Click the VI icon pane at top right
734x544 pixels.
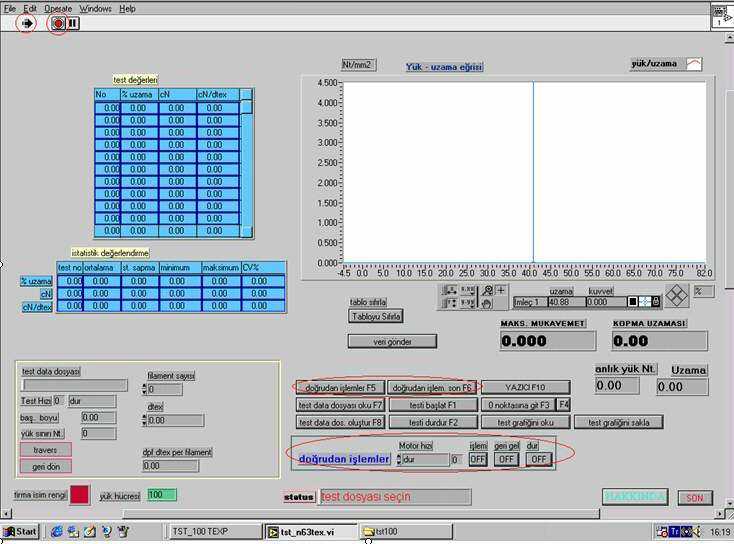pyautogui.click(x=721, y=17)
